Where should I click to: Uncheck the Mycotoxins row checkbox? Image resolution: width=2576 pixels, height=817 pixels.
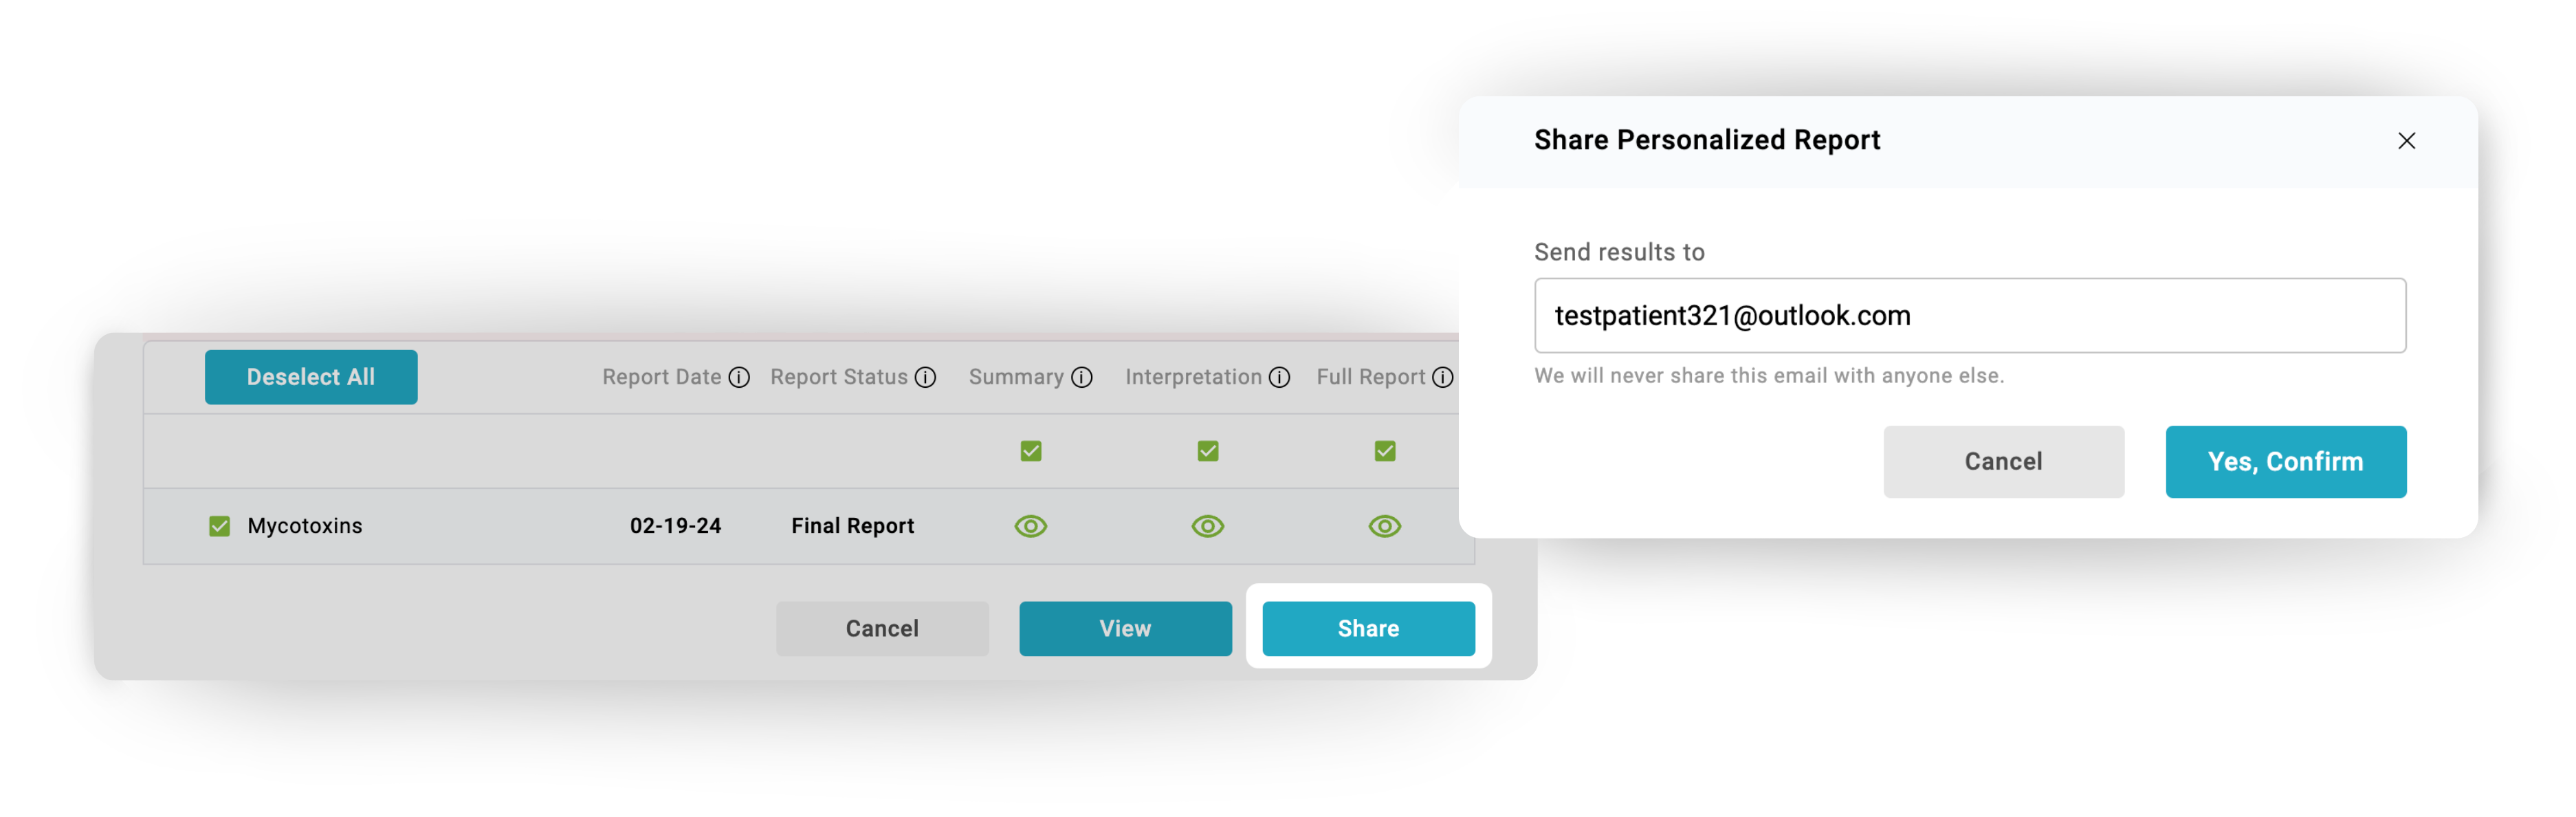coord(220,526)
